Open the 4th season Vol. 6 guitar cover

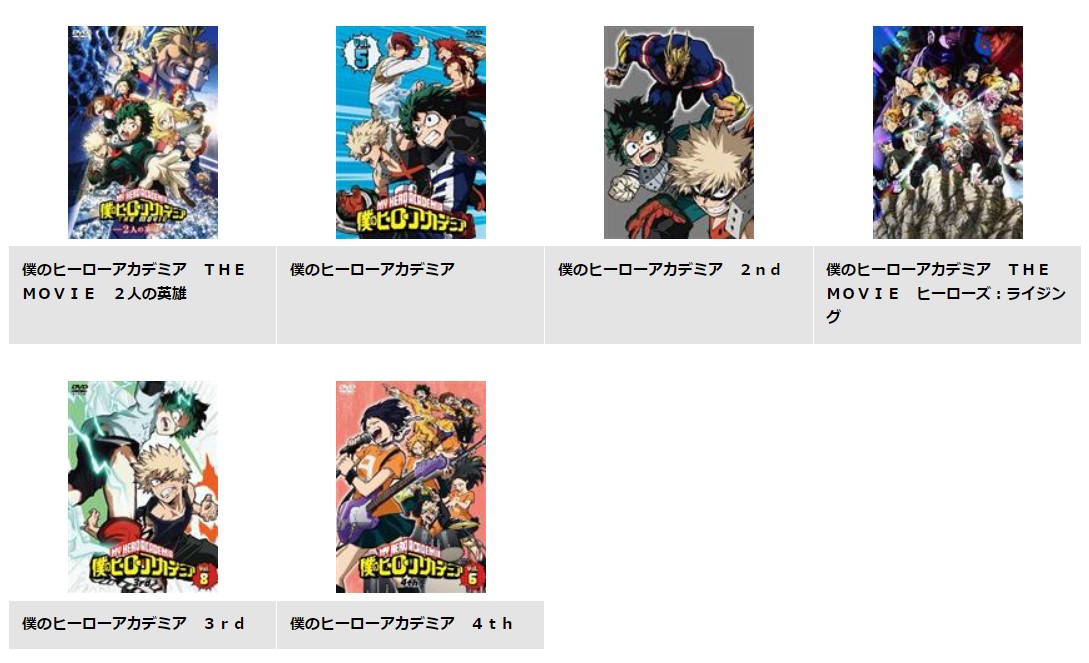[410, 487]
